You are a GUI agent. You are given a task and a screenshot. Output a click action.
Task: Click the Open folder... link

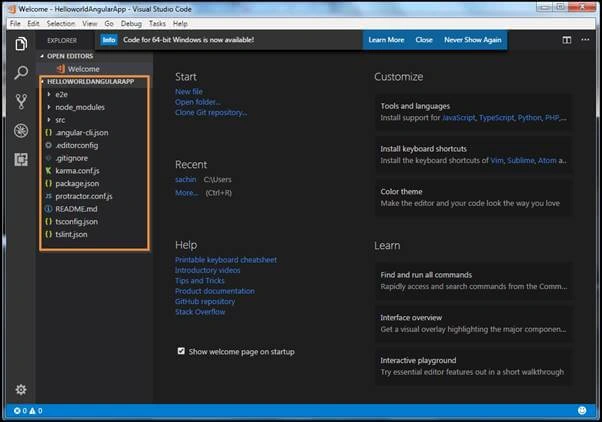(x=198, y=102)
